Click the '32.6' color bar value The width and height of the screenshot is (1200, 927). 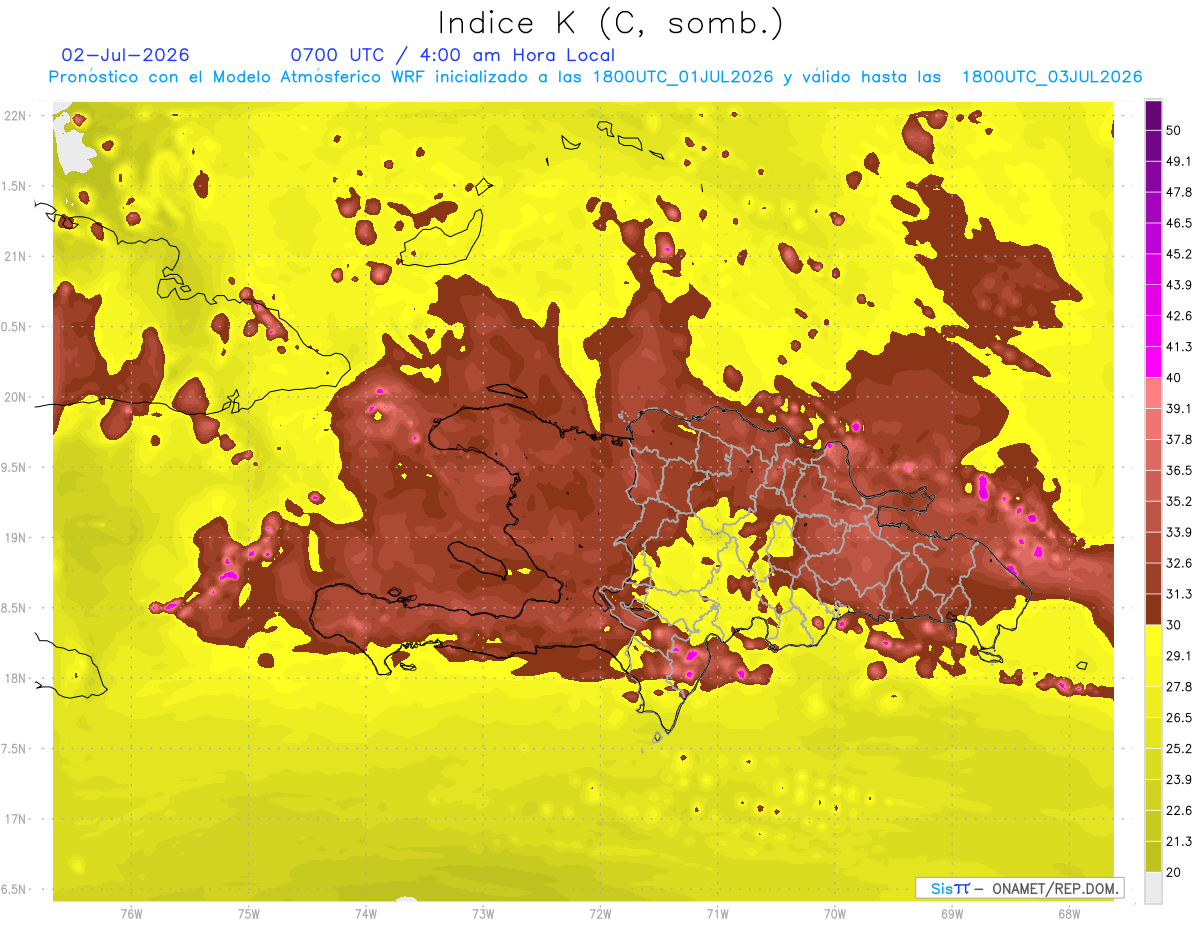point(1178,563)
